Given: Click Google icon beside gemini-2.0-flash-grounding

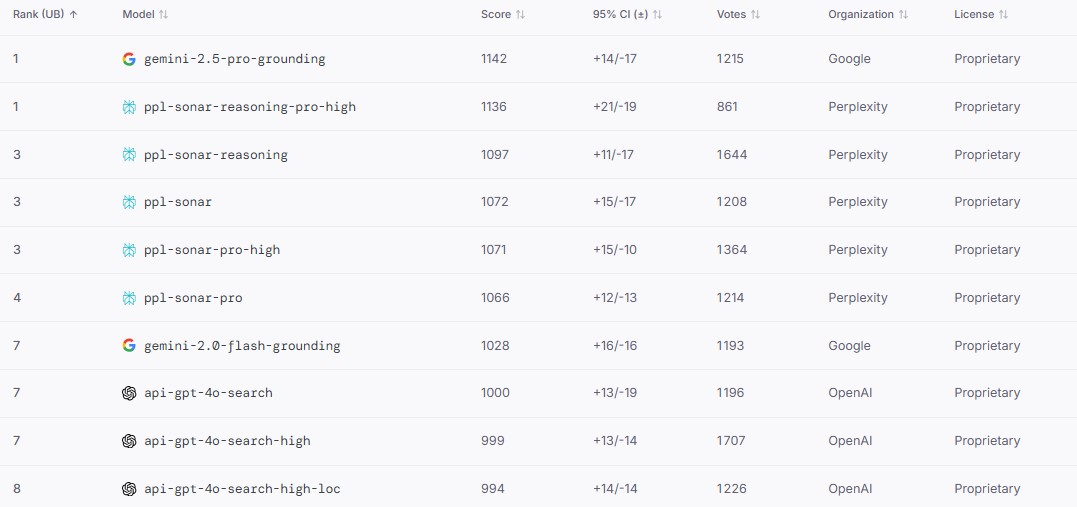Looking at the screenshot, I should coord(129,346).
